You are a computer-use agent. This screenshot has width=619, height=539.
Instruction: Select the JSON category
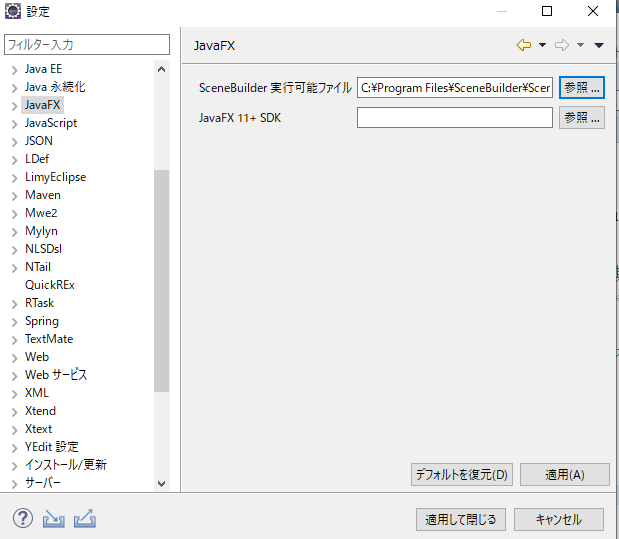tap(39, 141)
